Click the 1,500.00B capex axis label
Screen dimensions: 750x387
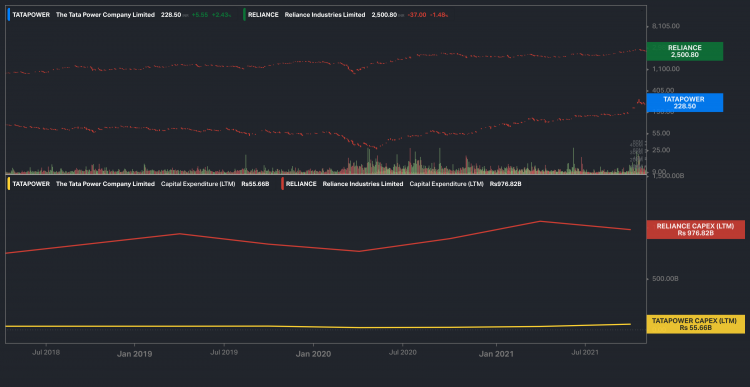click(x=668, y=176)
